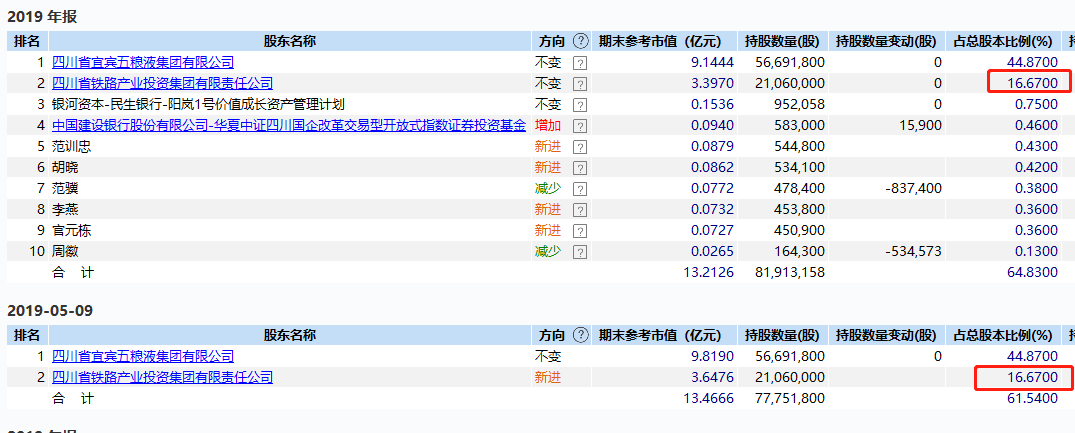The height and width of the screenshot is (433, 1075).
Task: Select shareholder name 周徽
Action: tap(66, 251)
